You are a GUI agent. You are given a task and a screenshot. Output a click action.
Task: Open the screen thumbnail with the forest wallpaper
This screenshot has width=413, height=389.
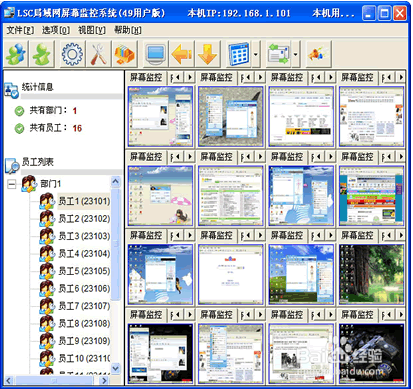click(x=371, y=274)
